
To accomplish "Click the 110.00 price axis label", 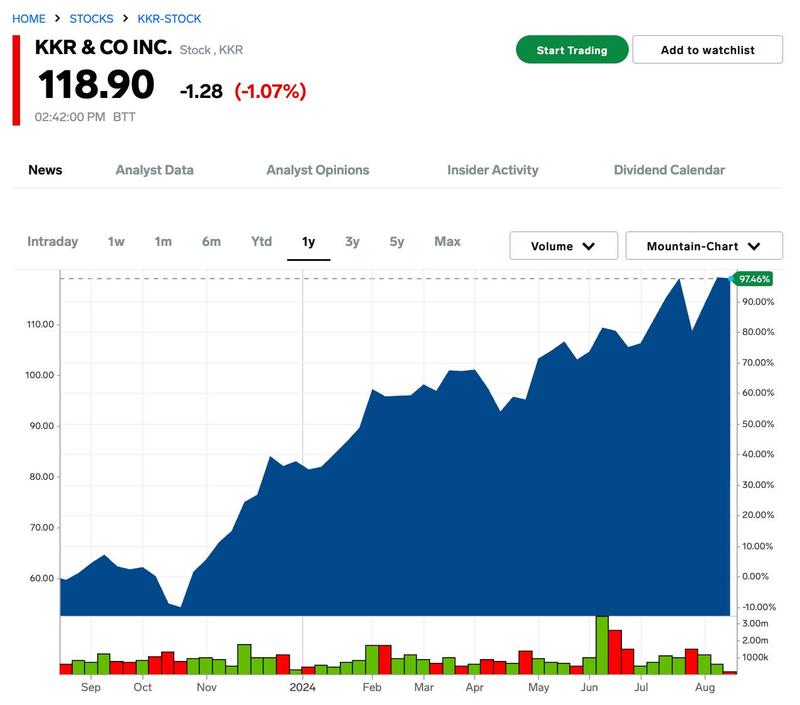I will [40, 324].
